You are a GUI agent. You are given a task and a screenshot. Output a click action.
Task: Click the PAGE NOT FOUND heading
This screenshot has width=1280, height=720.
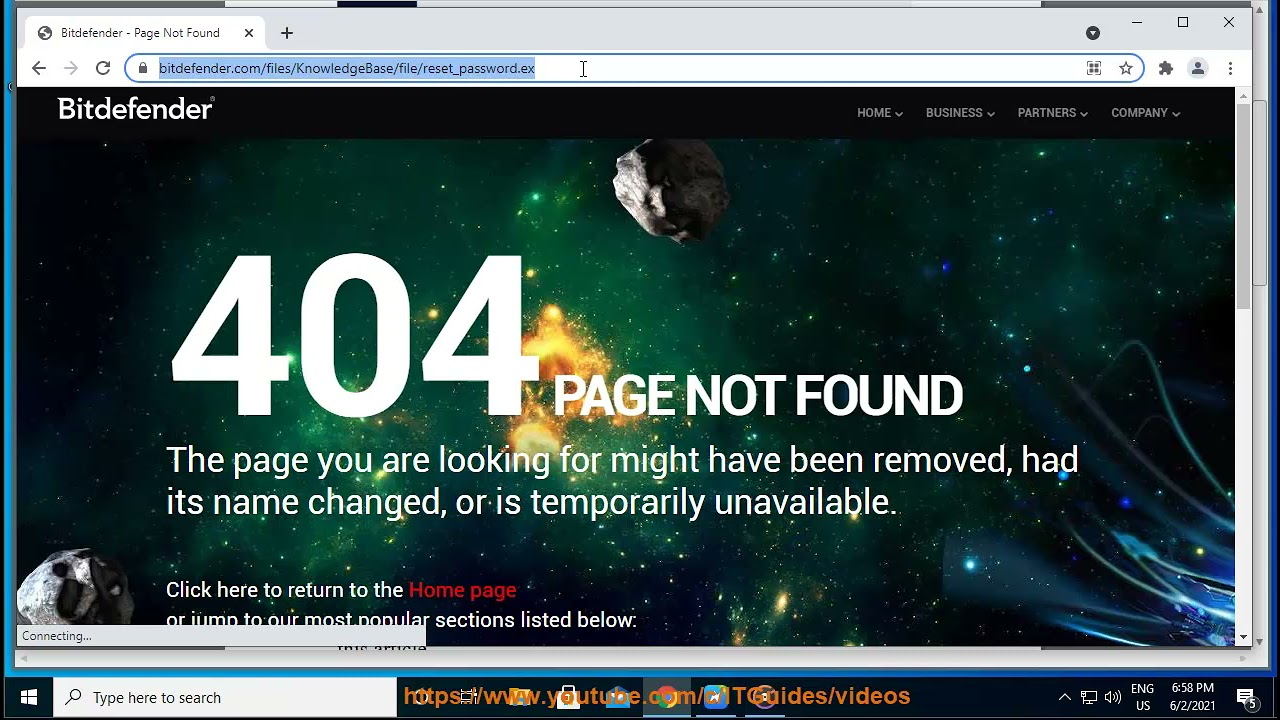click(x=758, y=396)
